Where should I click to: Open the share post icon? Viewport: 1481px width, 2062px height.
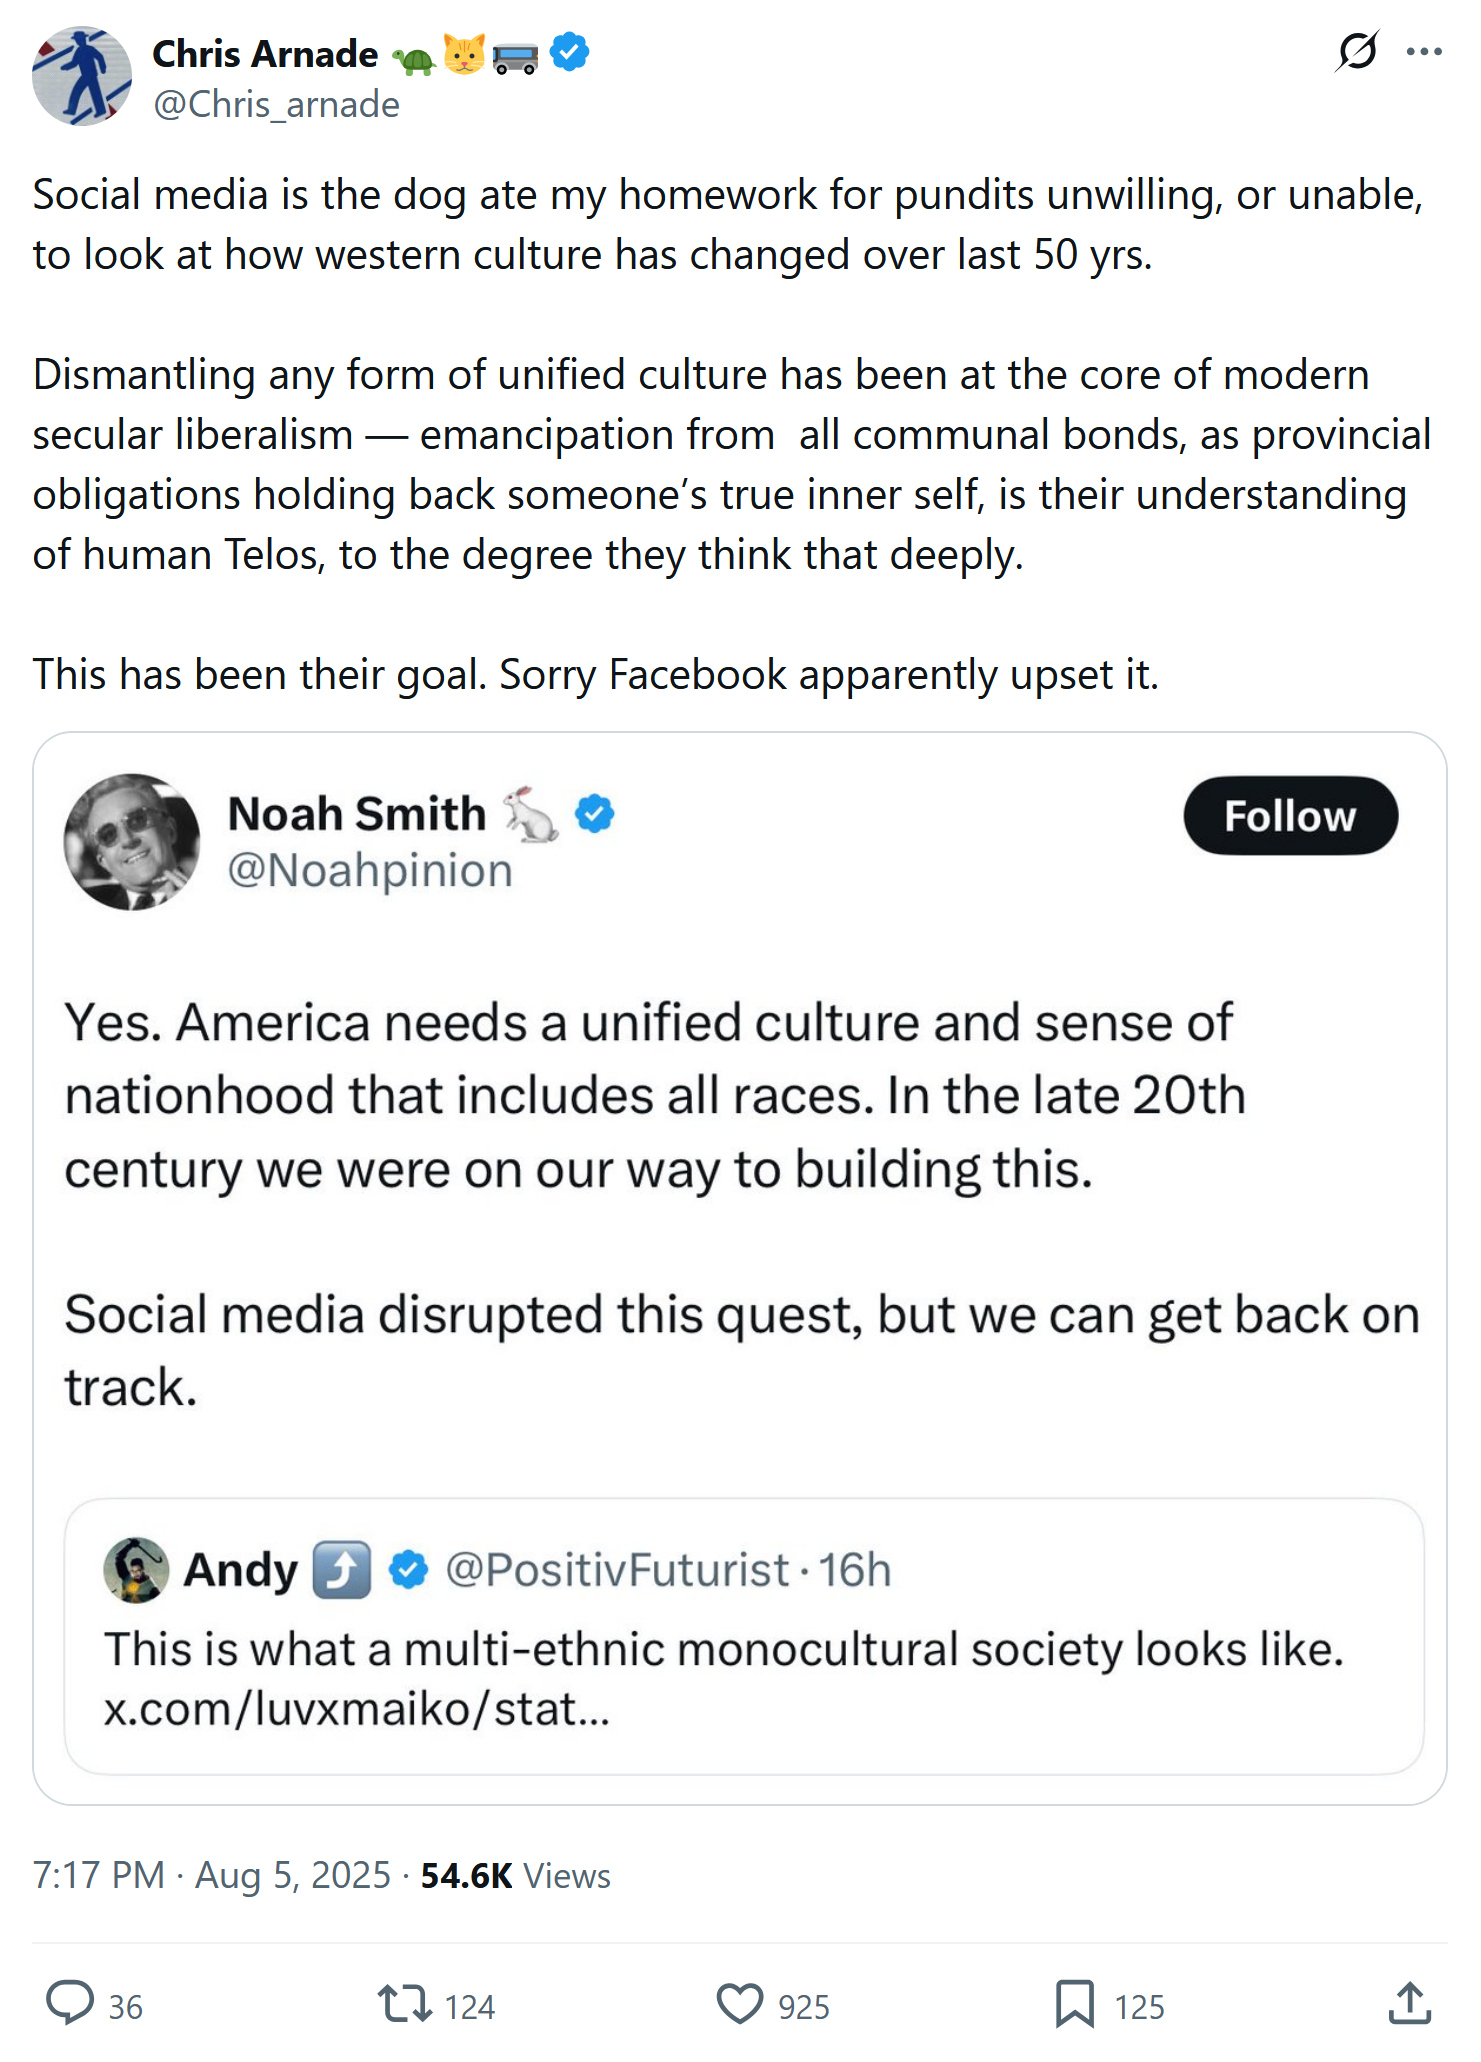(1410, 2004)
